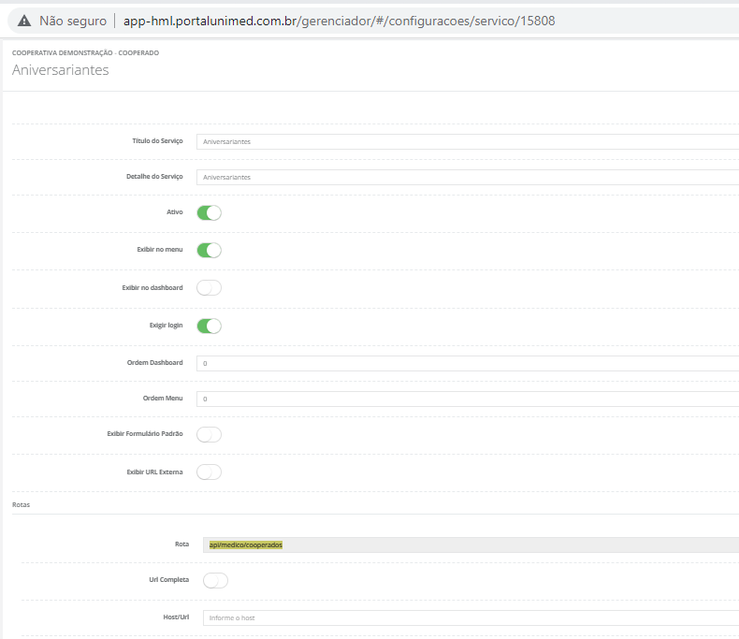Click the 'Não seguro' security label
Screen dimensions: 739x639
tap(73, 21)
